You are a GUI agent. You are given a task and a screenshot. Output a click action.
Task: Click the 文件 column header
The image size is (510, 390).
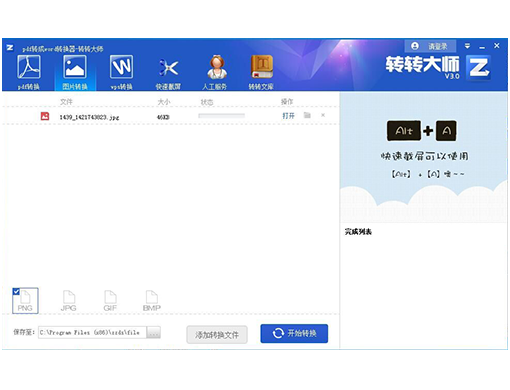(66, 102)
